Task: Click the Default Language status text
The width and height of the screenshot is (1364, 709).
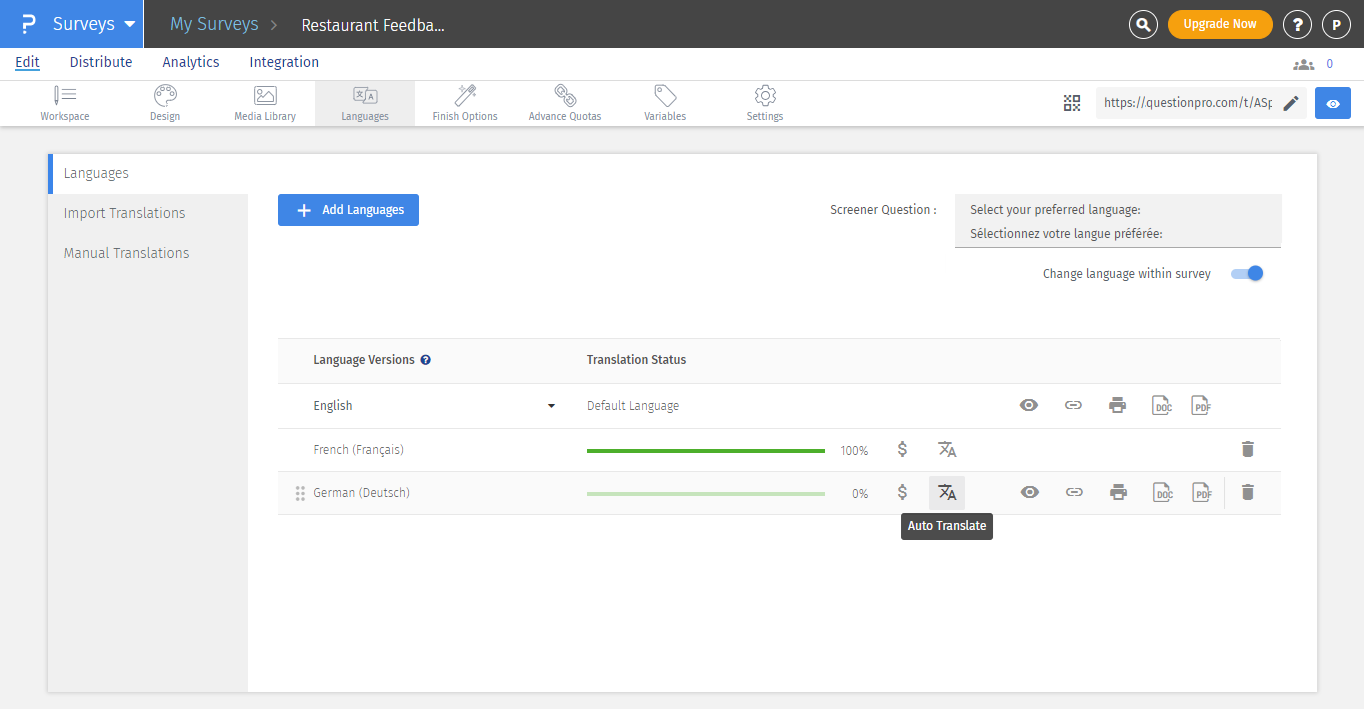Action: tap(633, 406)
